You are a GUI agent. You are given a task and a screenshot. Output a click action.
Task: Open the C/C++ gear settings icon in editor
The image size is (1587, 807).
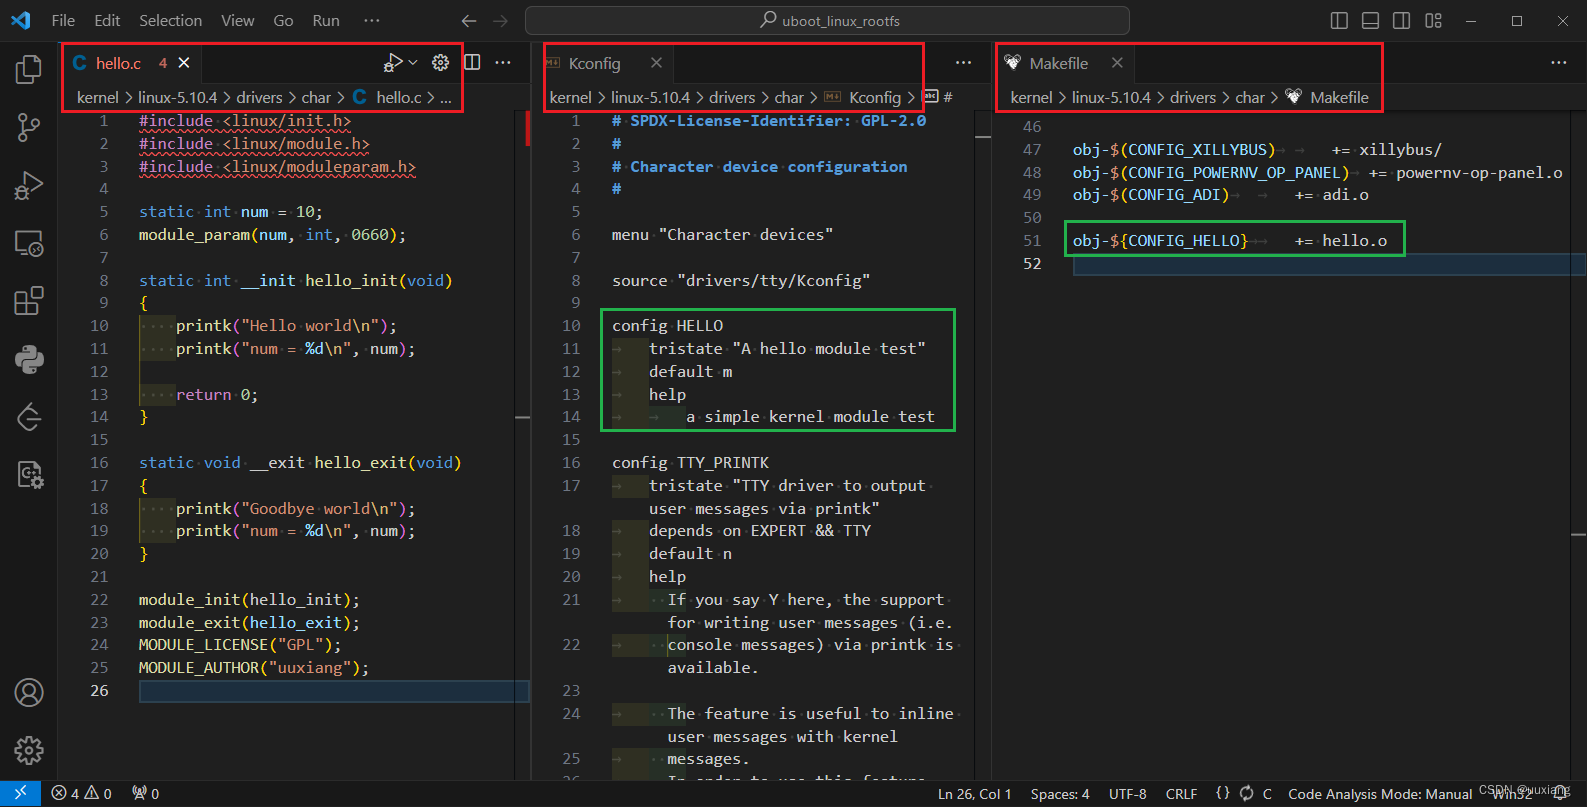point(440,63)
